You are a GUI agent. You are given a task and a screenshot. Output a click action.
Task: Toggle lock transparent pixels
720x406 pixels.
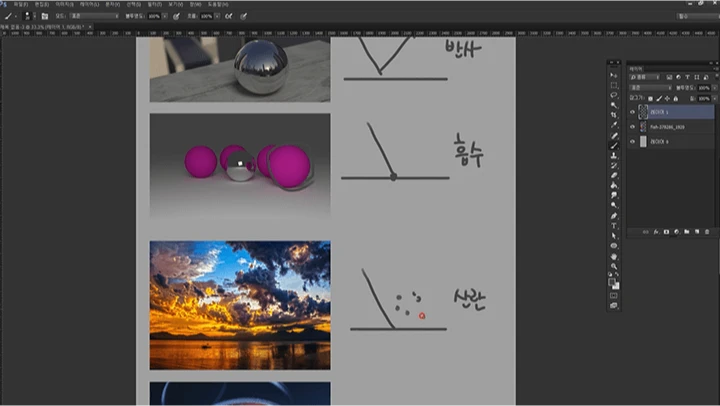650,99
